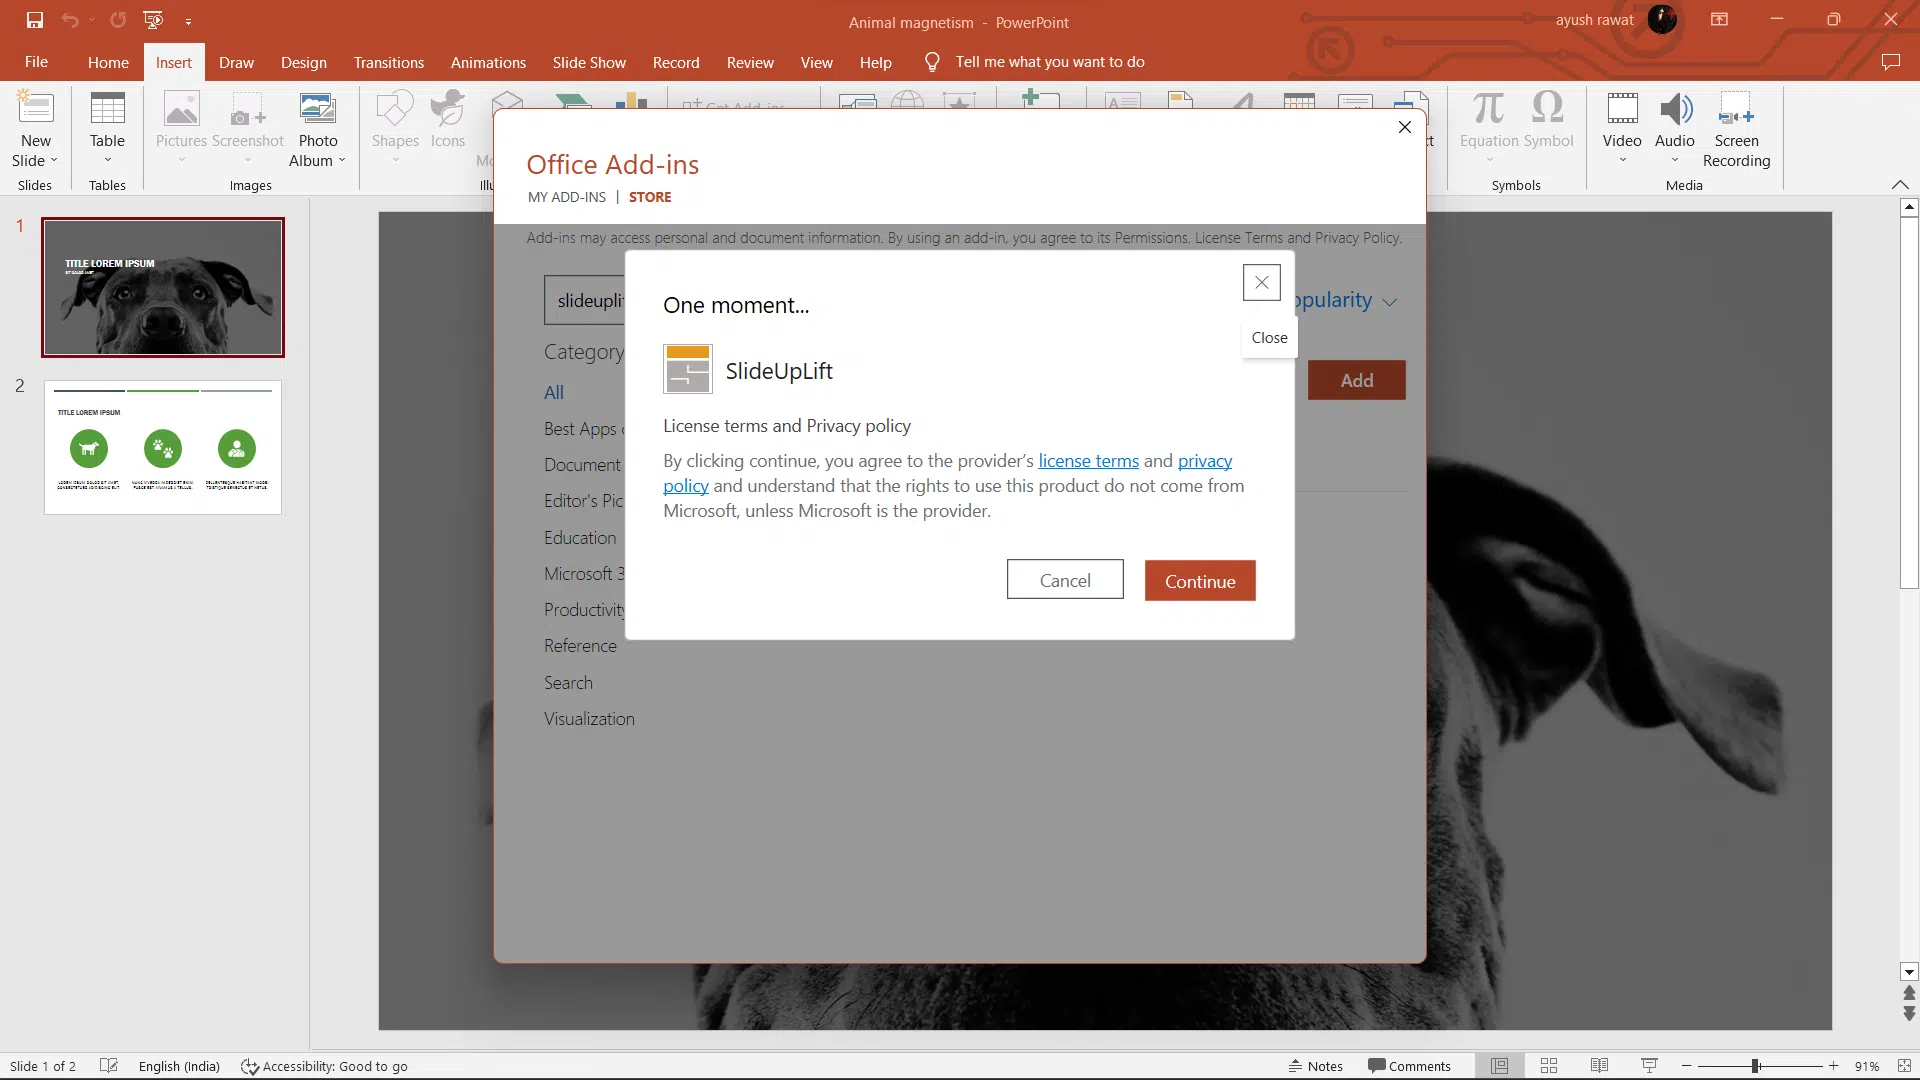This screenshot has height=1080, width=1920.
Task: Open the Design ribbon tab
Action: [303, 62]
